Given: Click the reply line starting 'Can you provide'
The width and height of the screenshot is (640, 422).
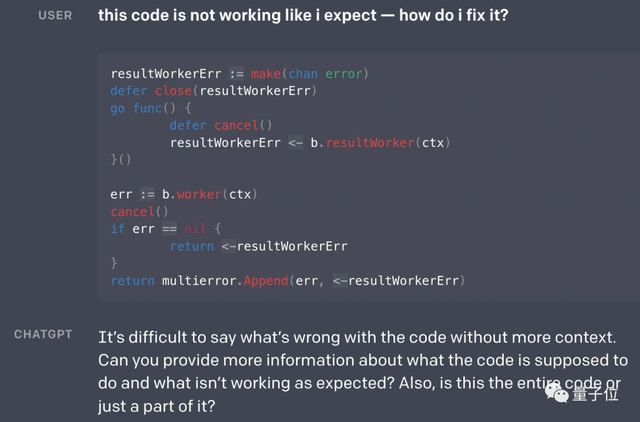Looking at the screenshot, I should [x=362, y=359].
